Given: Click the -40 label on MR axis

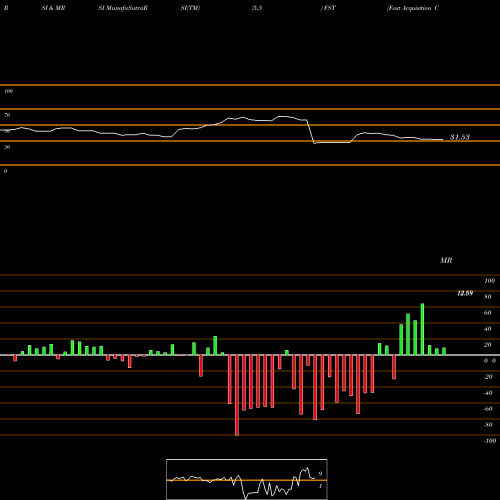Looking at the screenshot, I should pyautogui.click(x=488, y=393).
